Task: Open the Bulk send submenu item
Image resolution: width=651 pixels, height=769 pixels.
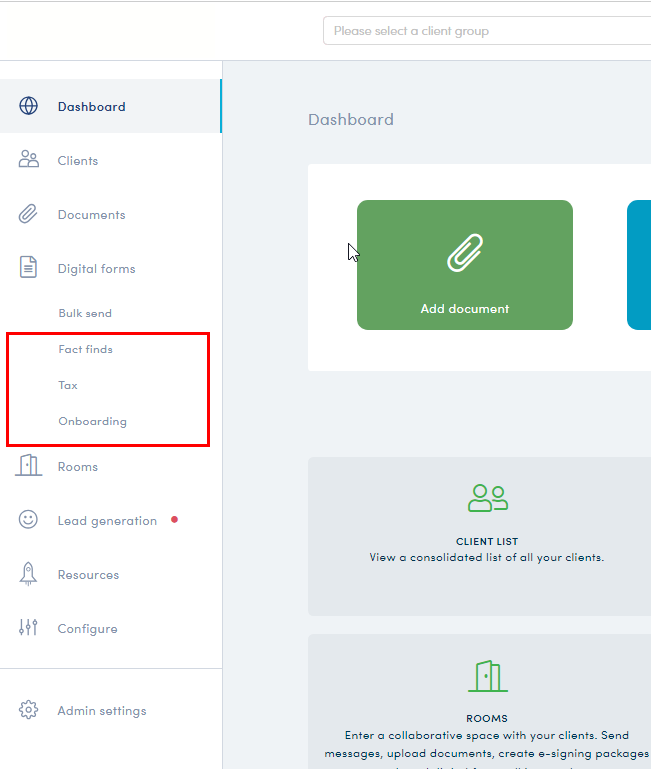Action: (85, 313)
